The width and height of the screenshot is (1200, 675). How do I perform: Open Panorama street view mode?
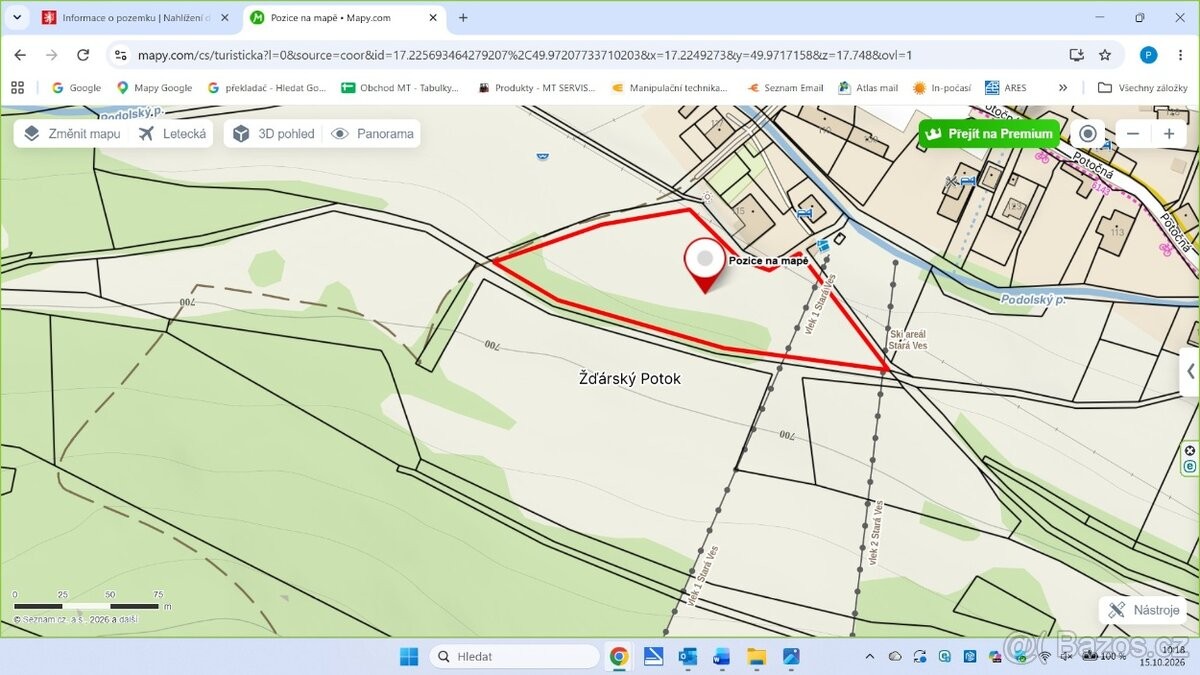pyautogui.click(x=371, y=134)
